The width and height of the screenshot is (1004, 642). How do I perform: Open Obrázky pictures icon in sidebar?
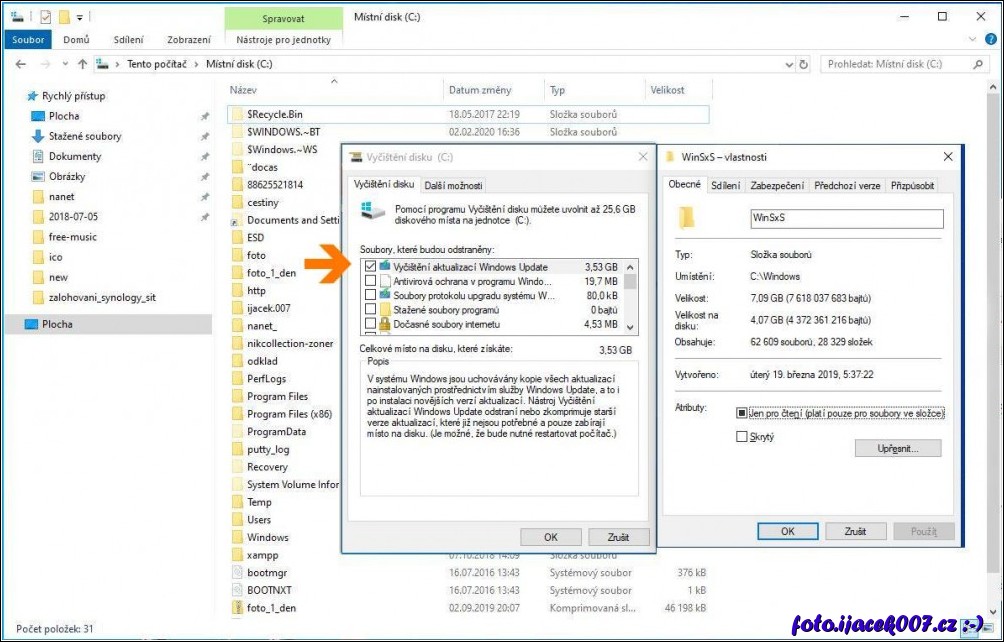(x=39, y=177)
